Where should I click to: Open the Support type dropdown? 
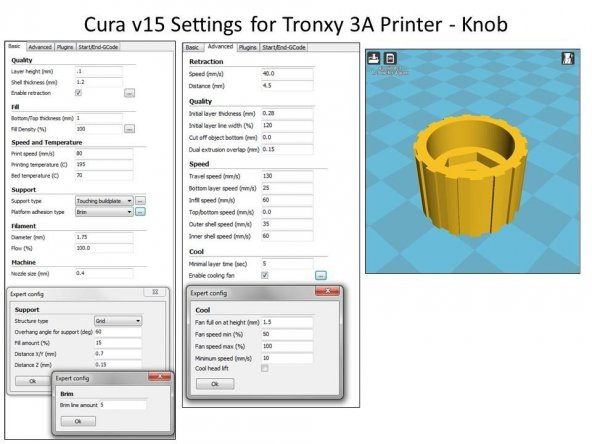coord(104,201)
